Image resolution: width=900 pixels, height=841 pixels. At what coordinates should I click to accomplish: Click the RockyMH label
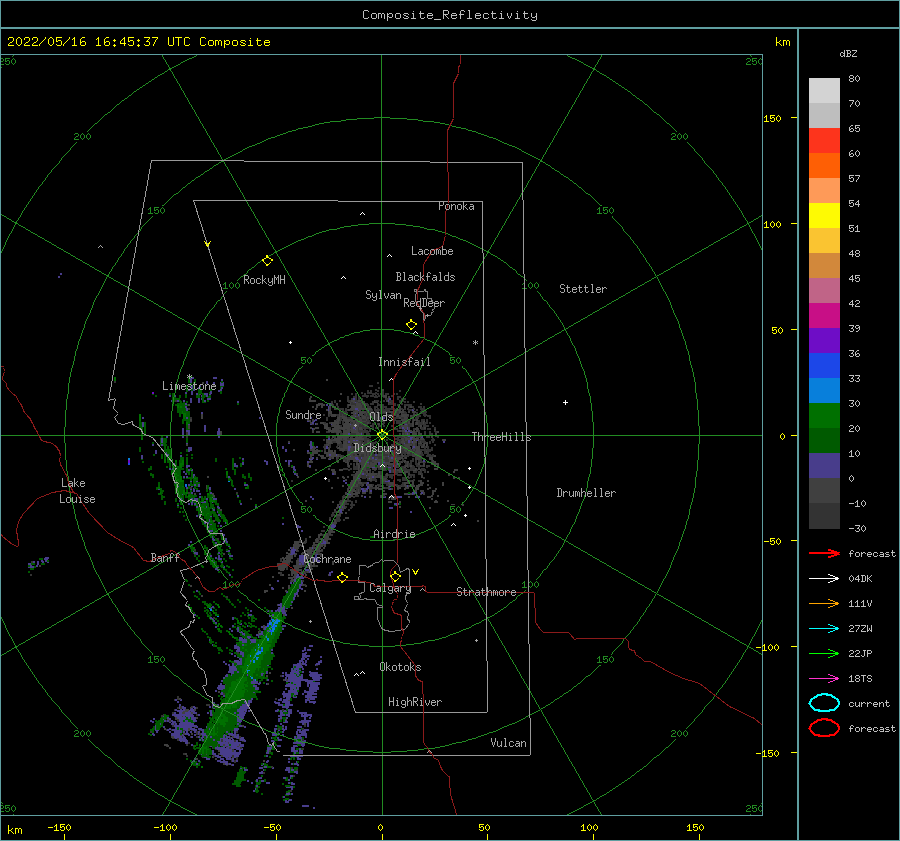coord(264,280)
